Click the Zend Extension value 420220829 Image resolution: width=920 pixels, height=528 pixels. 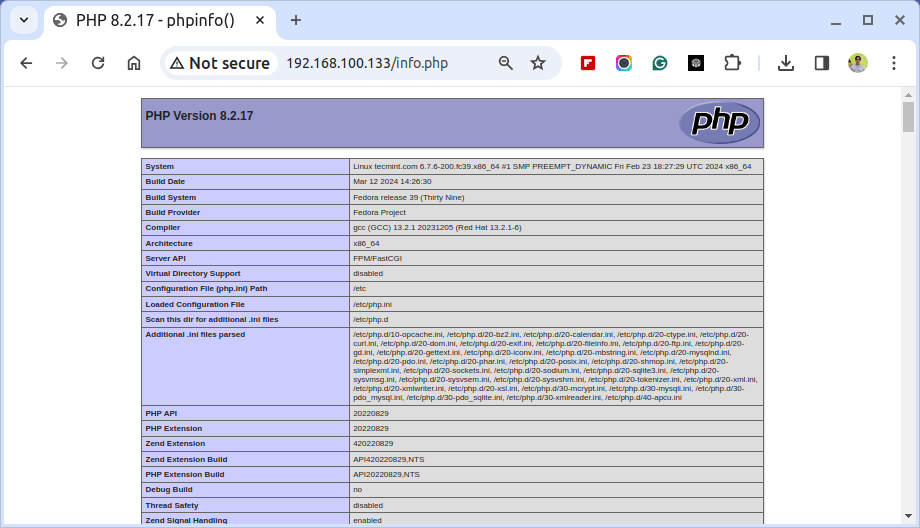(373, 444)
